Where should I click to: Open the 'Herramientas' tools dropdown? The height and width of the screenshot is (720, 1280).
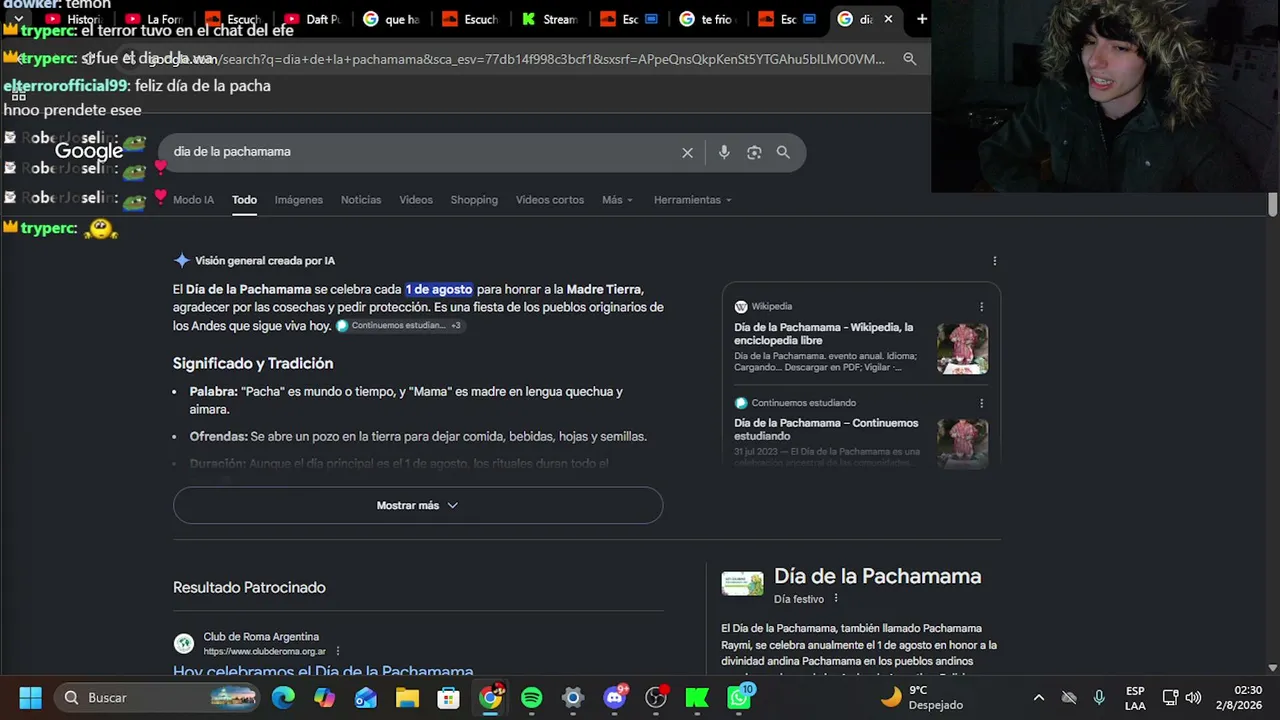pyautogui.click(x=692, y=200)
